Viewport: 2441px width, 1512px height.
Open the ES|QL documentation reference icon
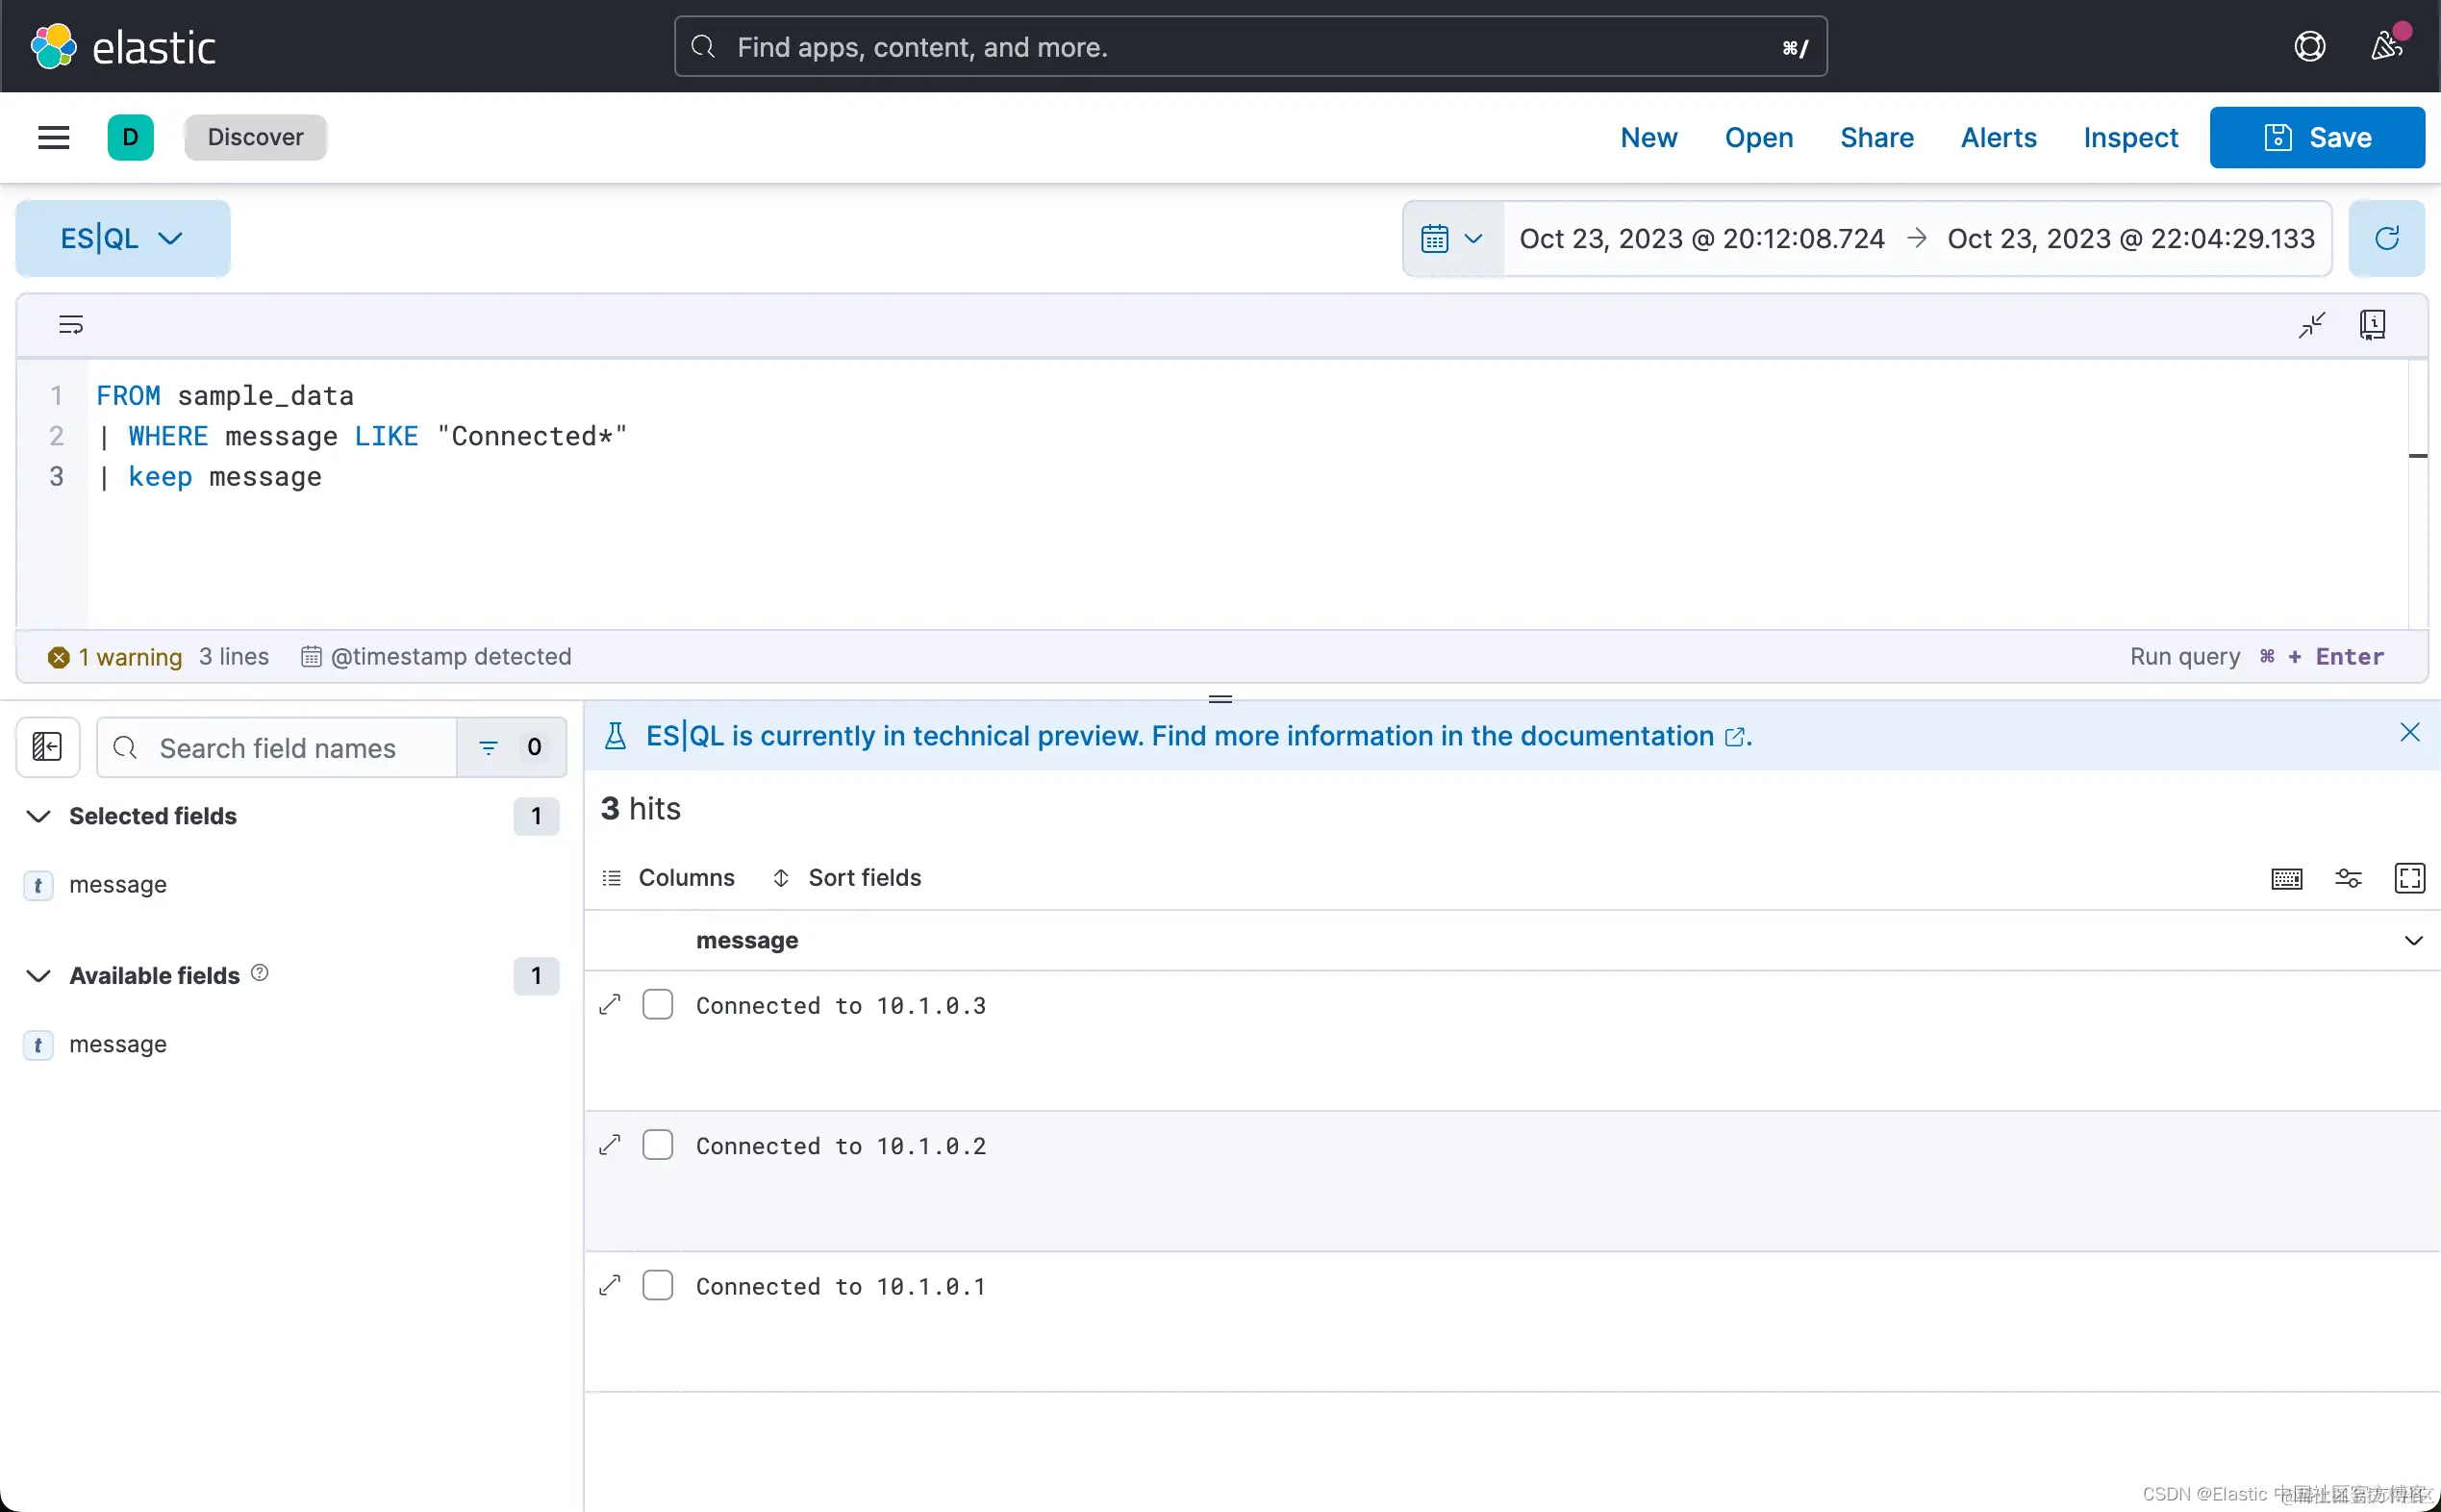[x=2372, y=325]
